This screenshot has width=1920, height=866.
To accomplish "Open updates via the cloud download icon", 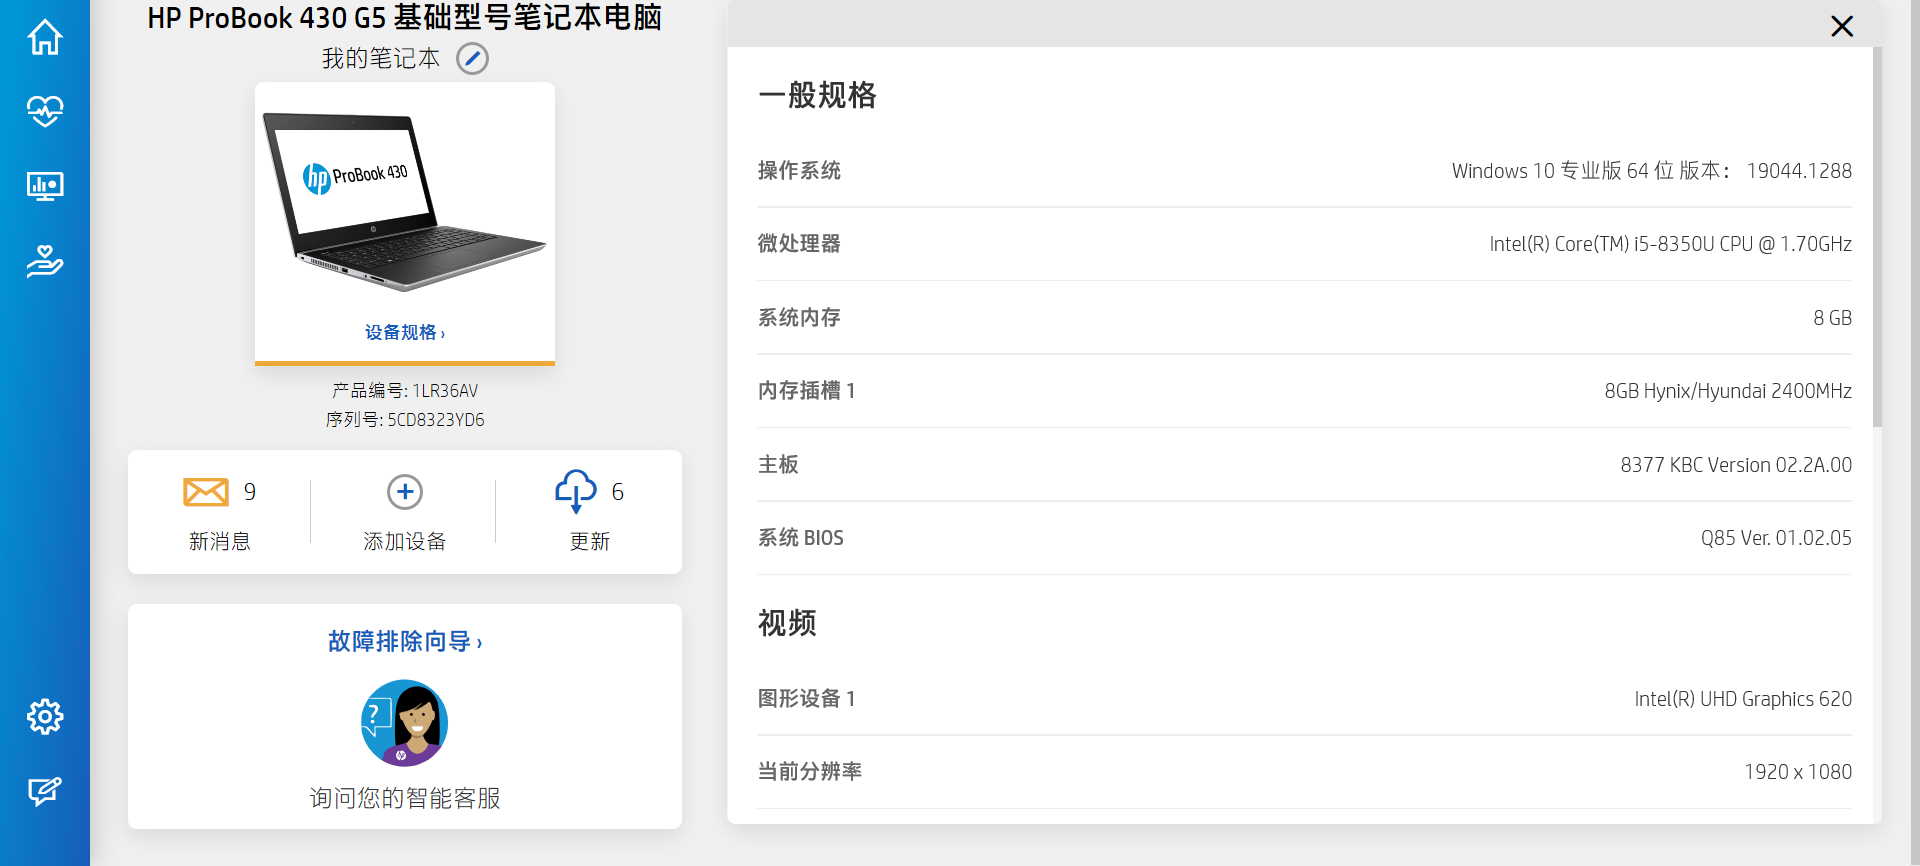I will [x=576, y=491].
